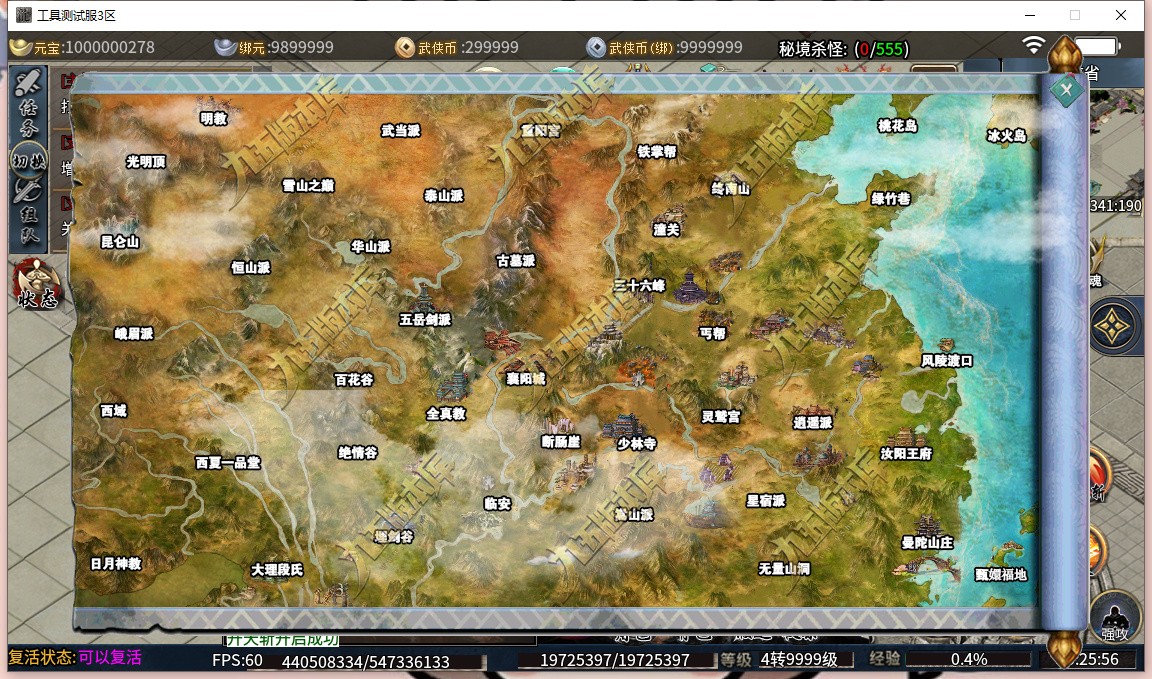Travel to 三十六峰 on the map
This screenshot has width=1152, height=679.
click(639, 286)
